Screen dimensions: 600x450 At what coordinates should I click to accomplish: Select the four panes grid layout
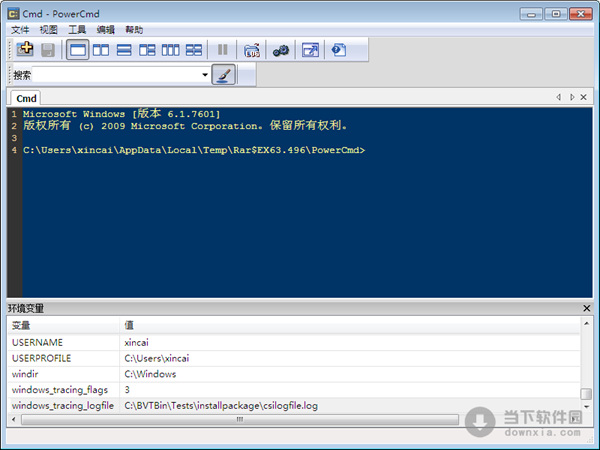[194, 50]
